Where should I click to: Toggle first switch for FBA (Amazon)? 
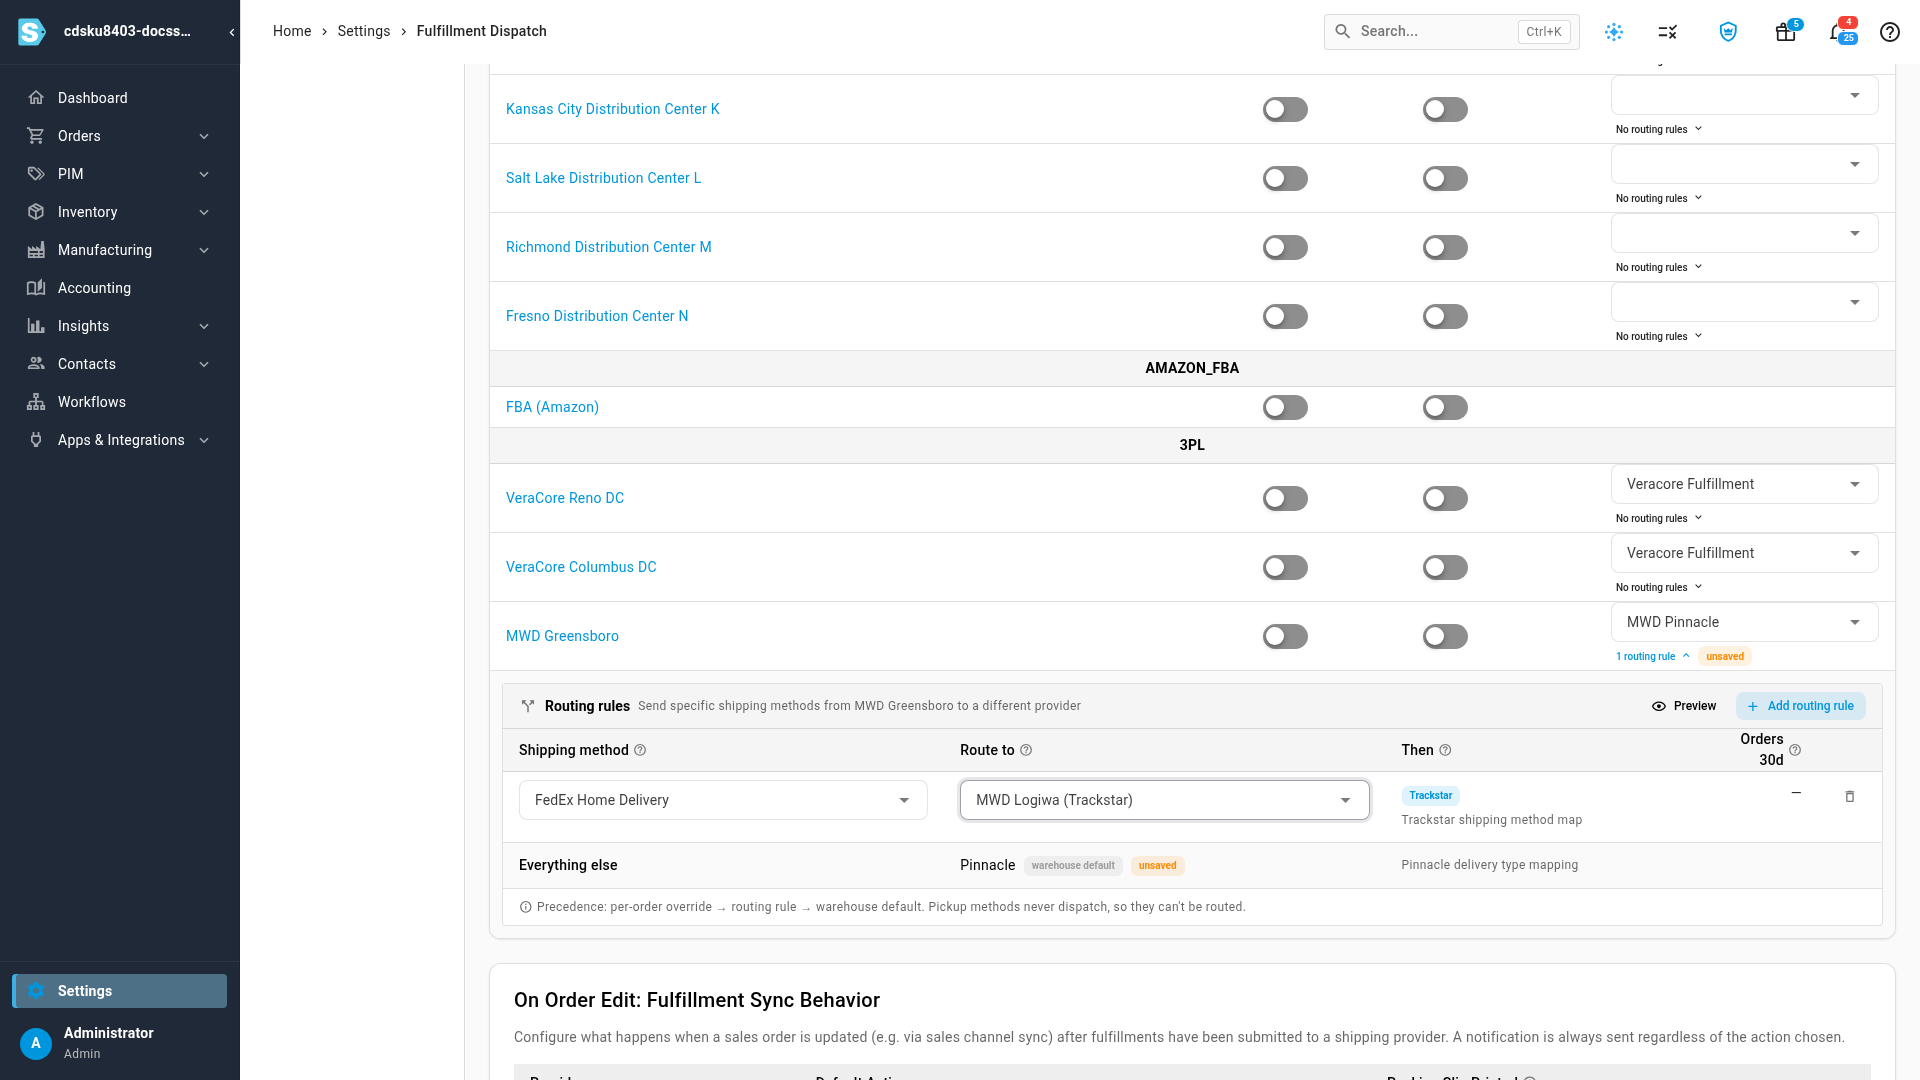tap(1285, 407)
